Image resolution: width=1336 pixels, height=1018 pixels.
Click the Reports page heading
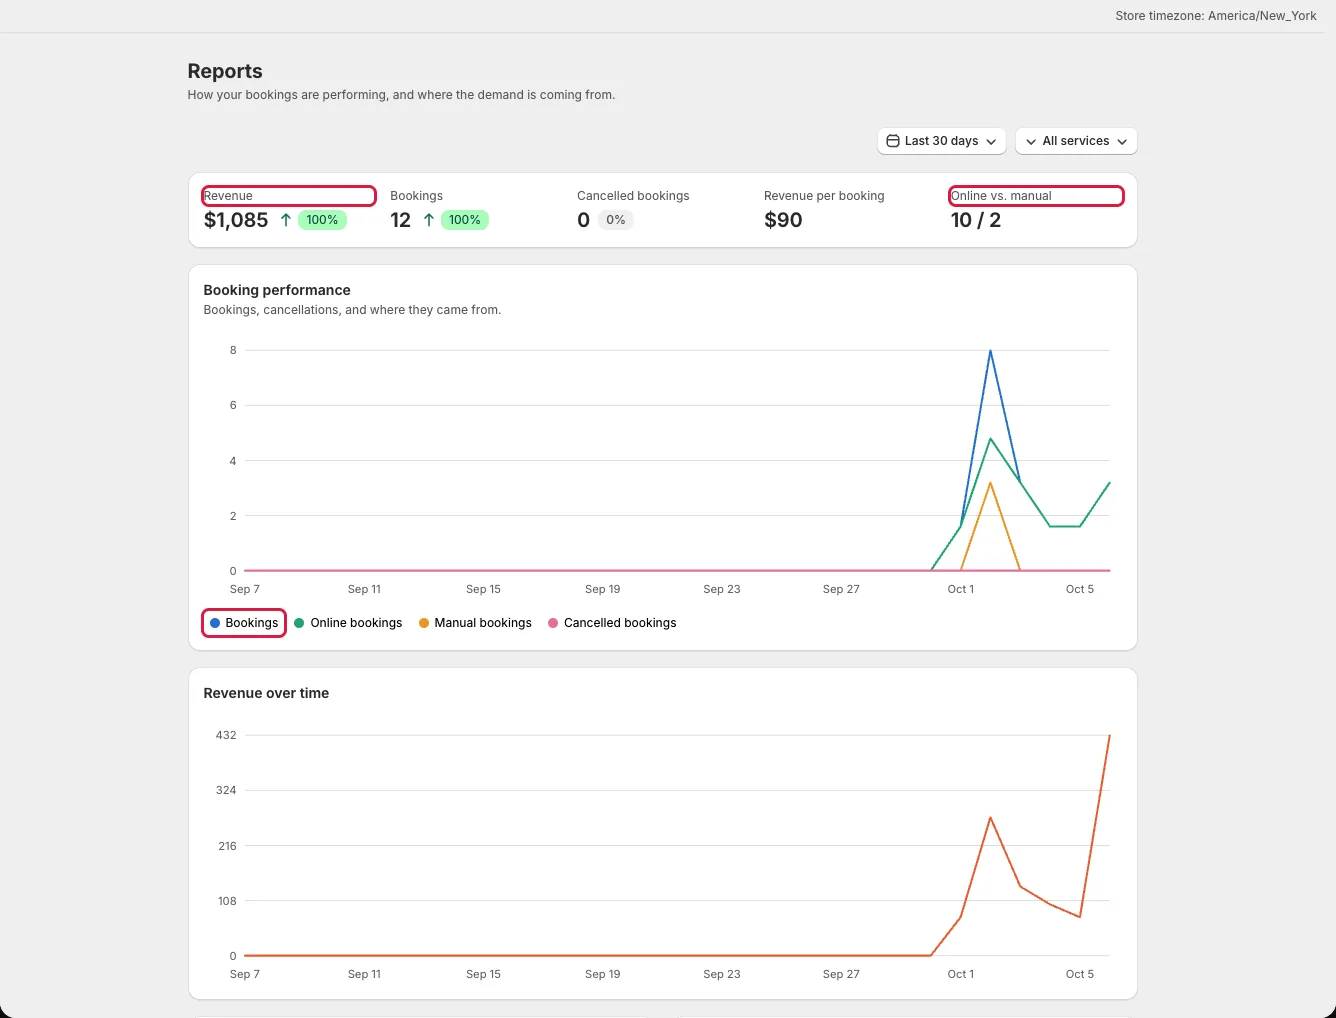click(225, 71)
